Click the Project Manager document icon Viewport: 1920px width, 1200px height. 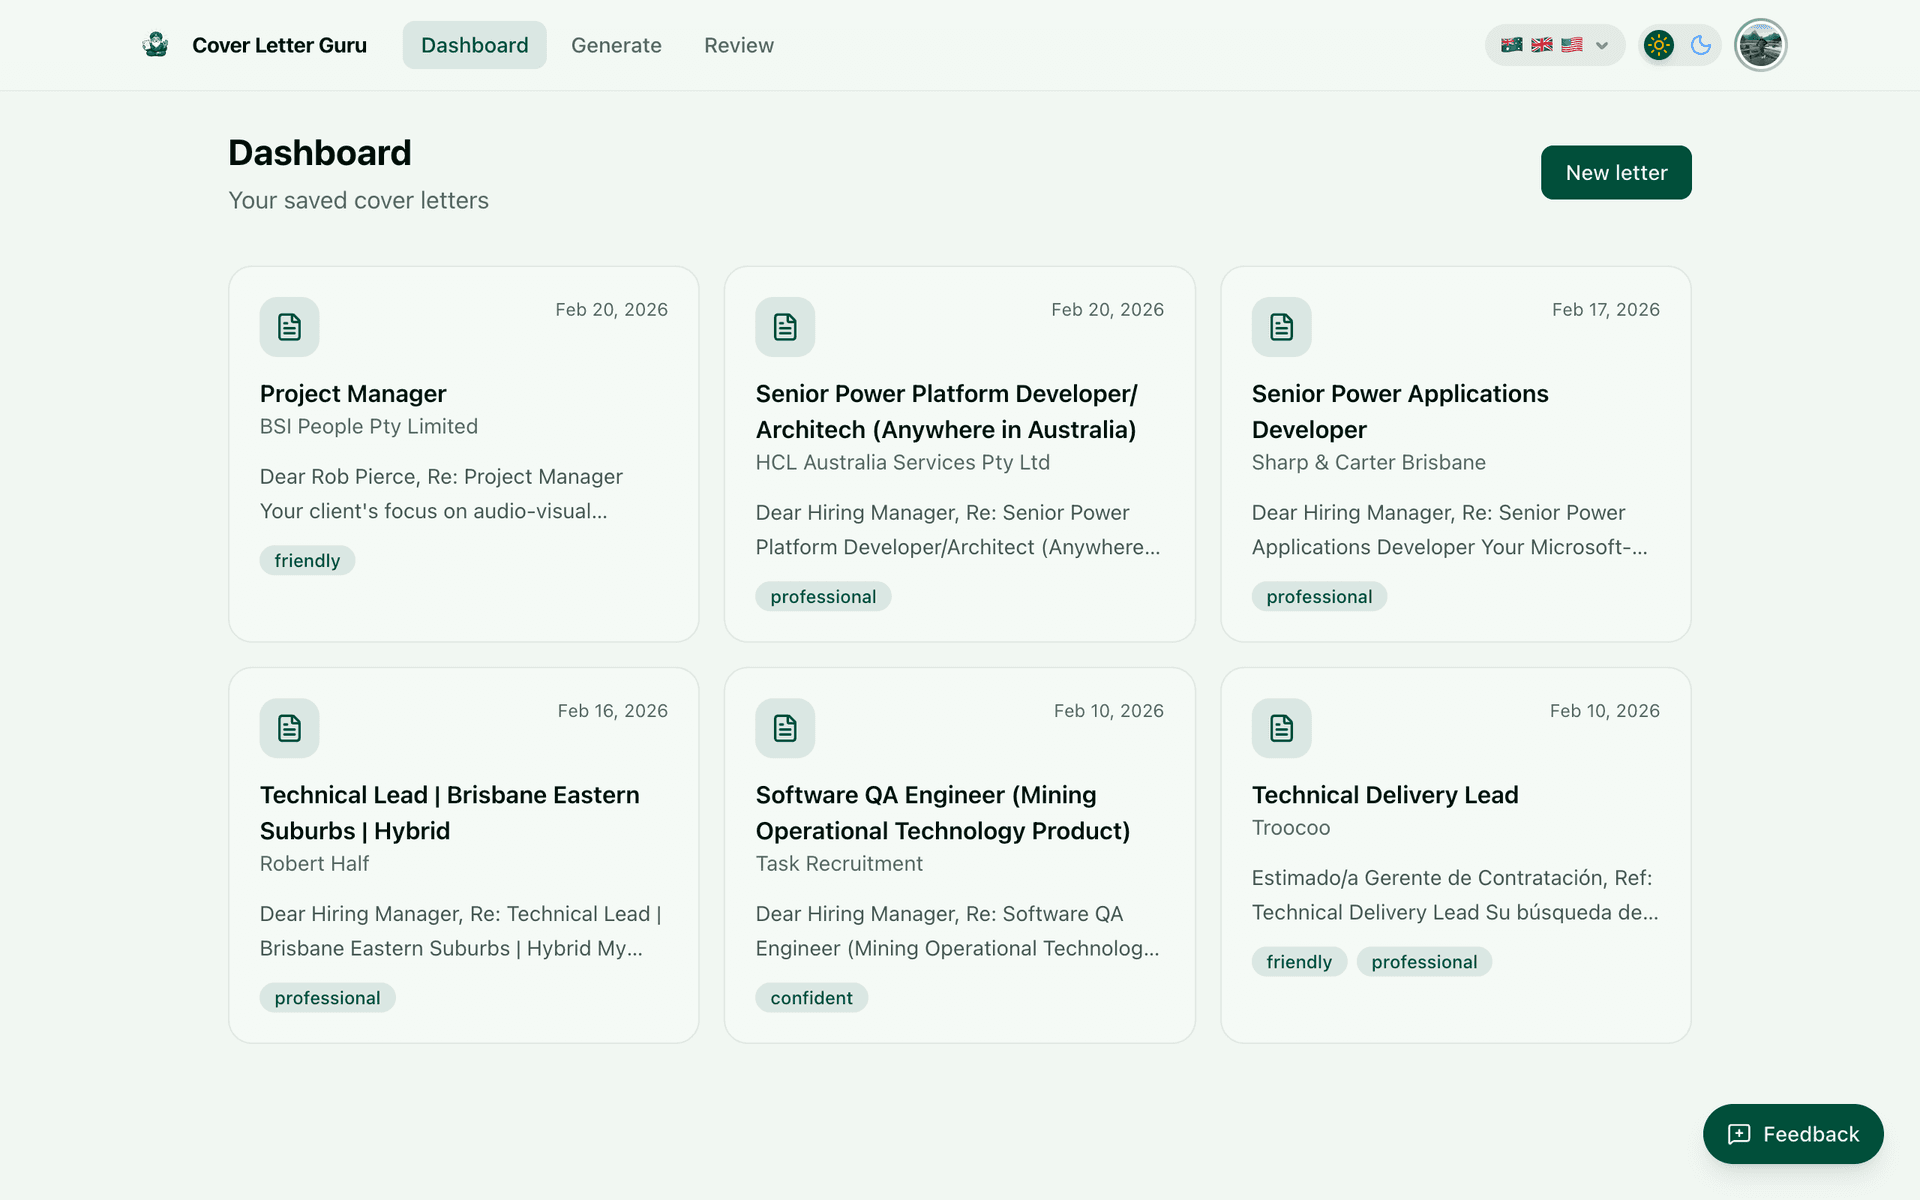[x=289, y=327]
